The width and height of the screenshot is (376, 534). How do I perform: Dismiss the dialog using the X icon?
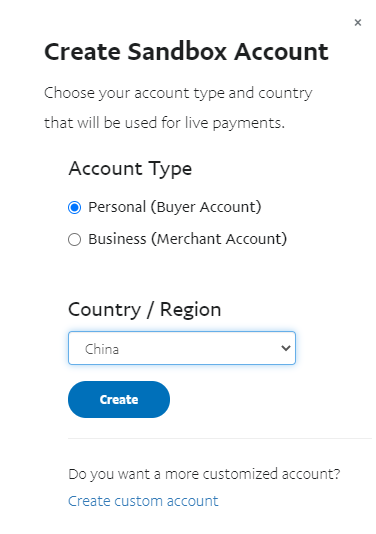coord(358,22)
